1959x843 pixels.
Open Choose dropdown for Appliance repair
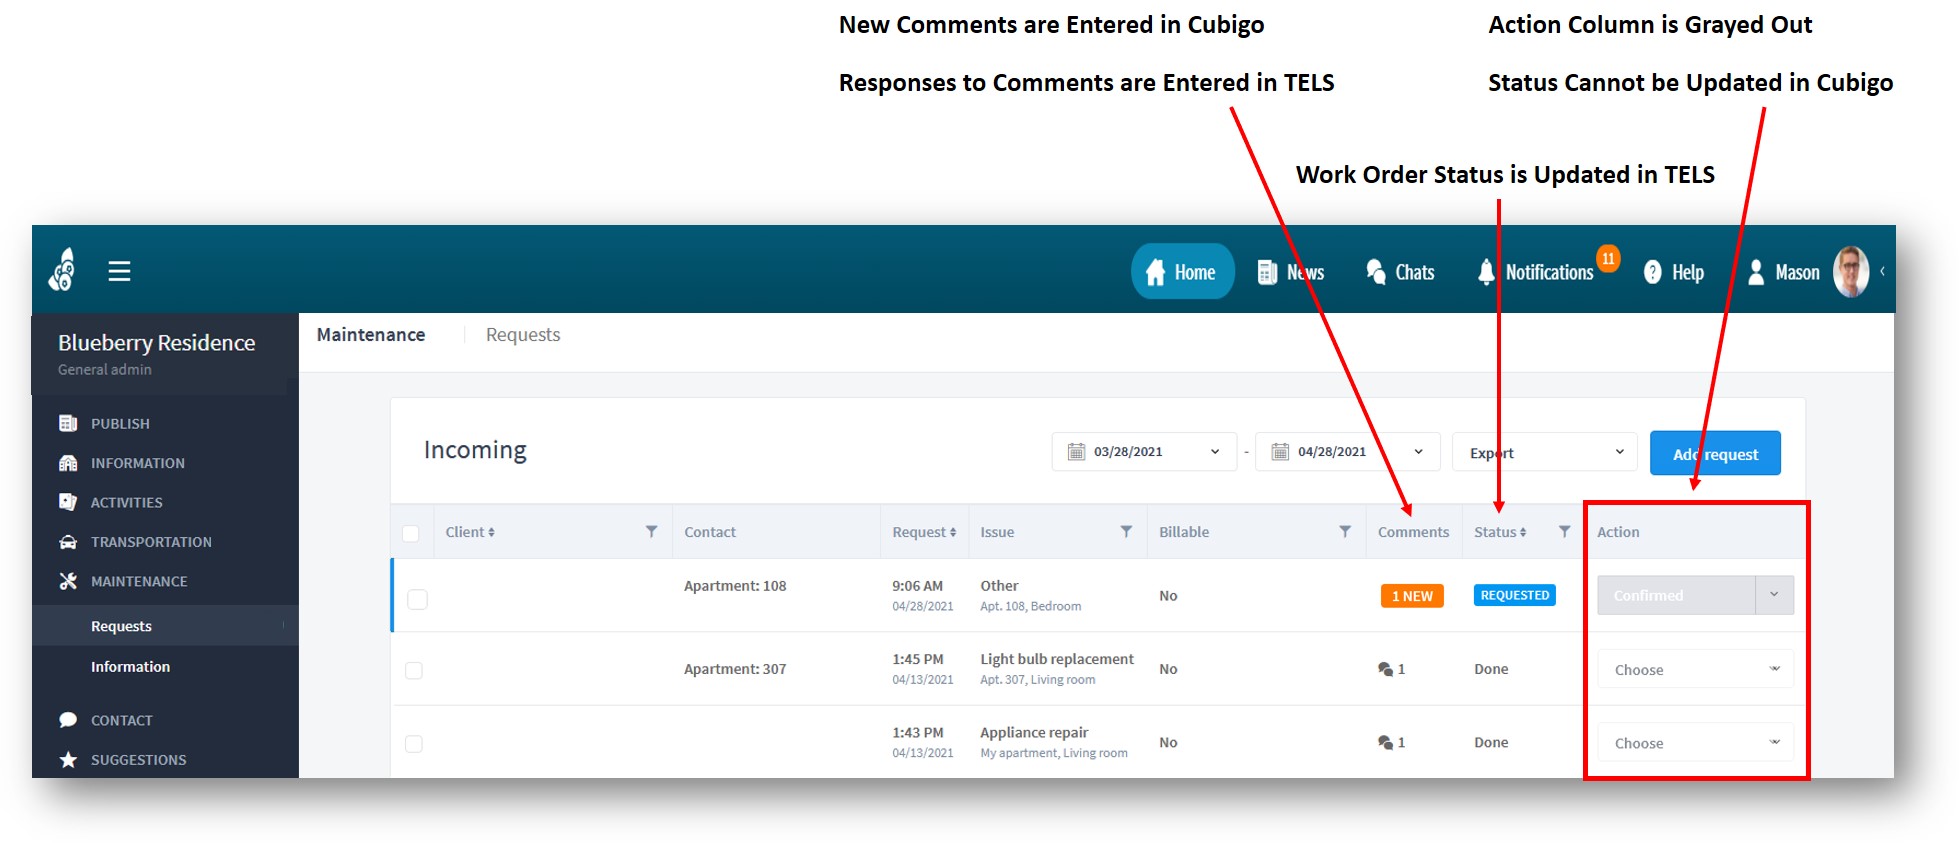[1695, 743]
